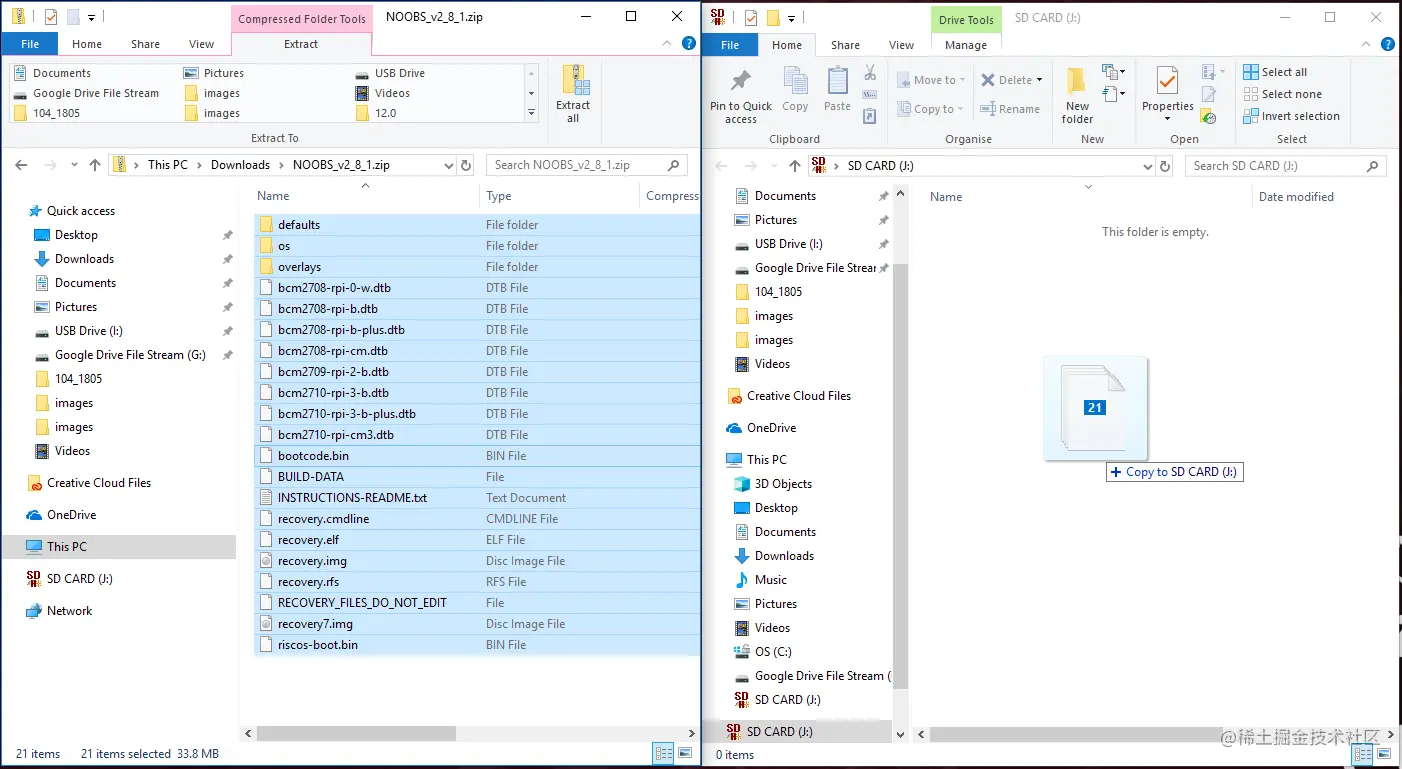The width and height of the screenshot is (1402, 769).
Task: Open the Properties dropdown arrow
Action: pyautogui.click(x=1167, y=119)
